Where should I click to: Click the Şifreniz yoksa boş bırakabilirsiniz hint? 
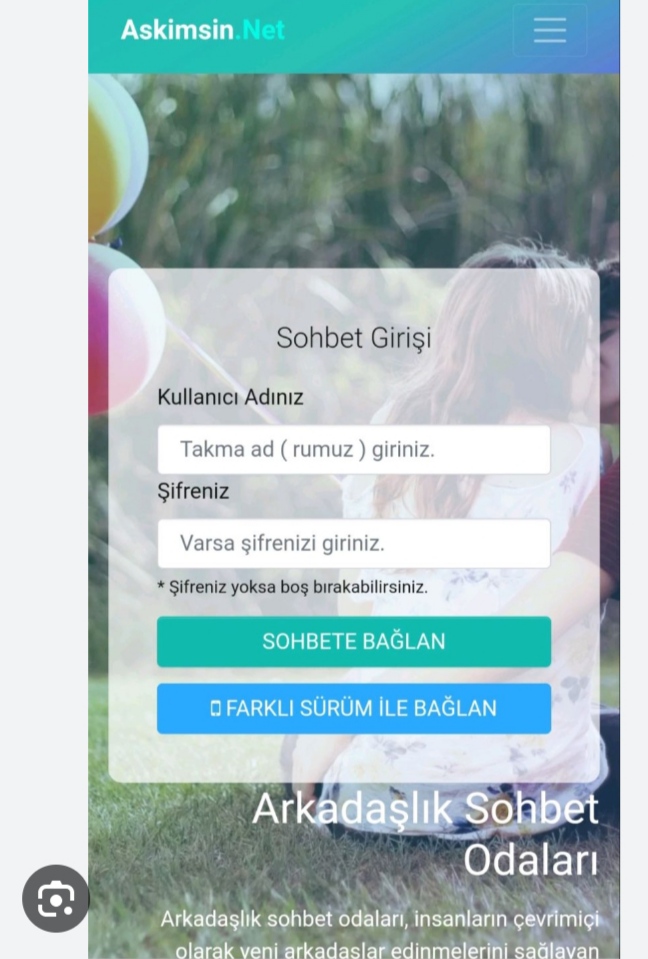coord(293,587)
